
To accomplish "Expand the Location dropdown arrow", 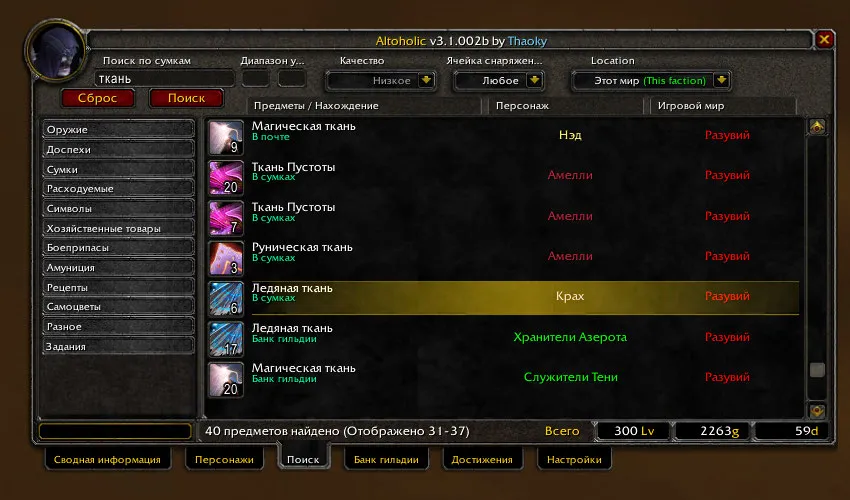I will coord(721,80).
